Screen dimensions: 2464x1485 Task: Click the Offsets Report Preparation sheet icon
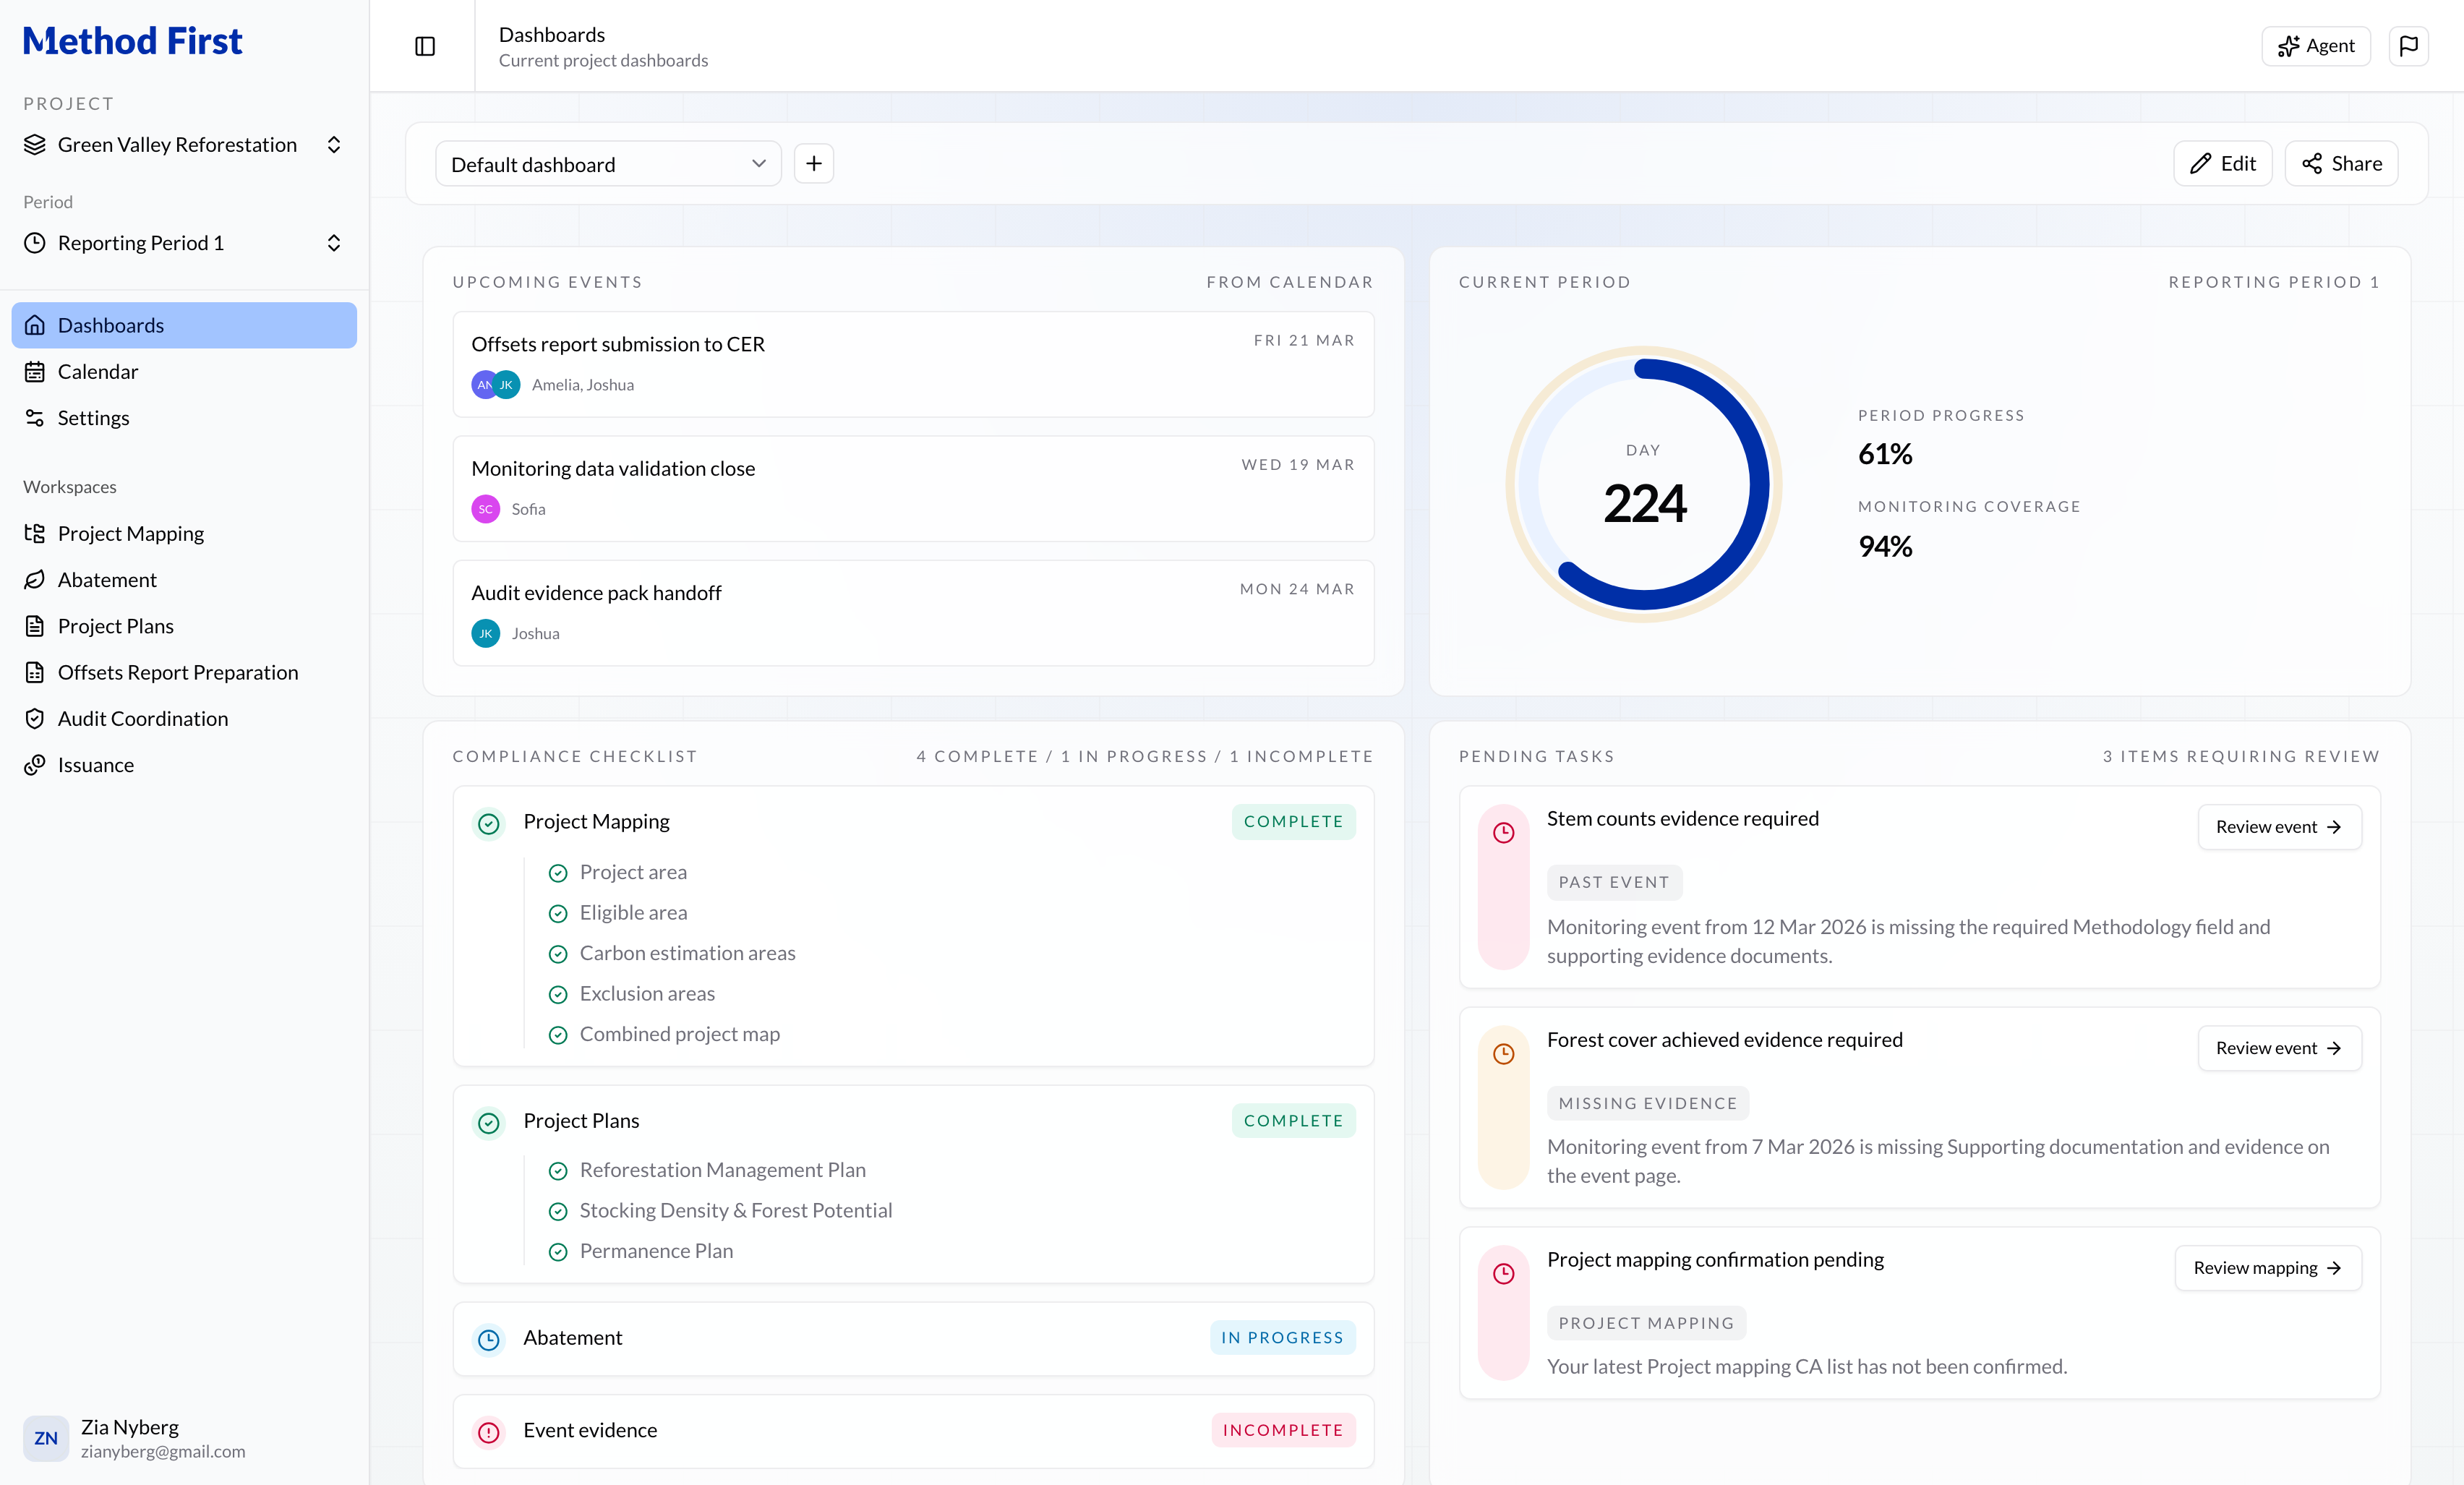35,673
